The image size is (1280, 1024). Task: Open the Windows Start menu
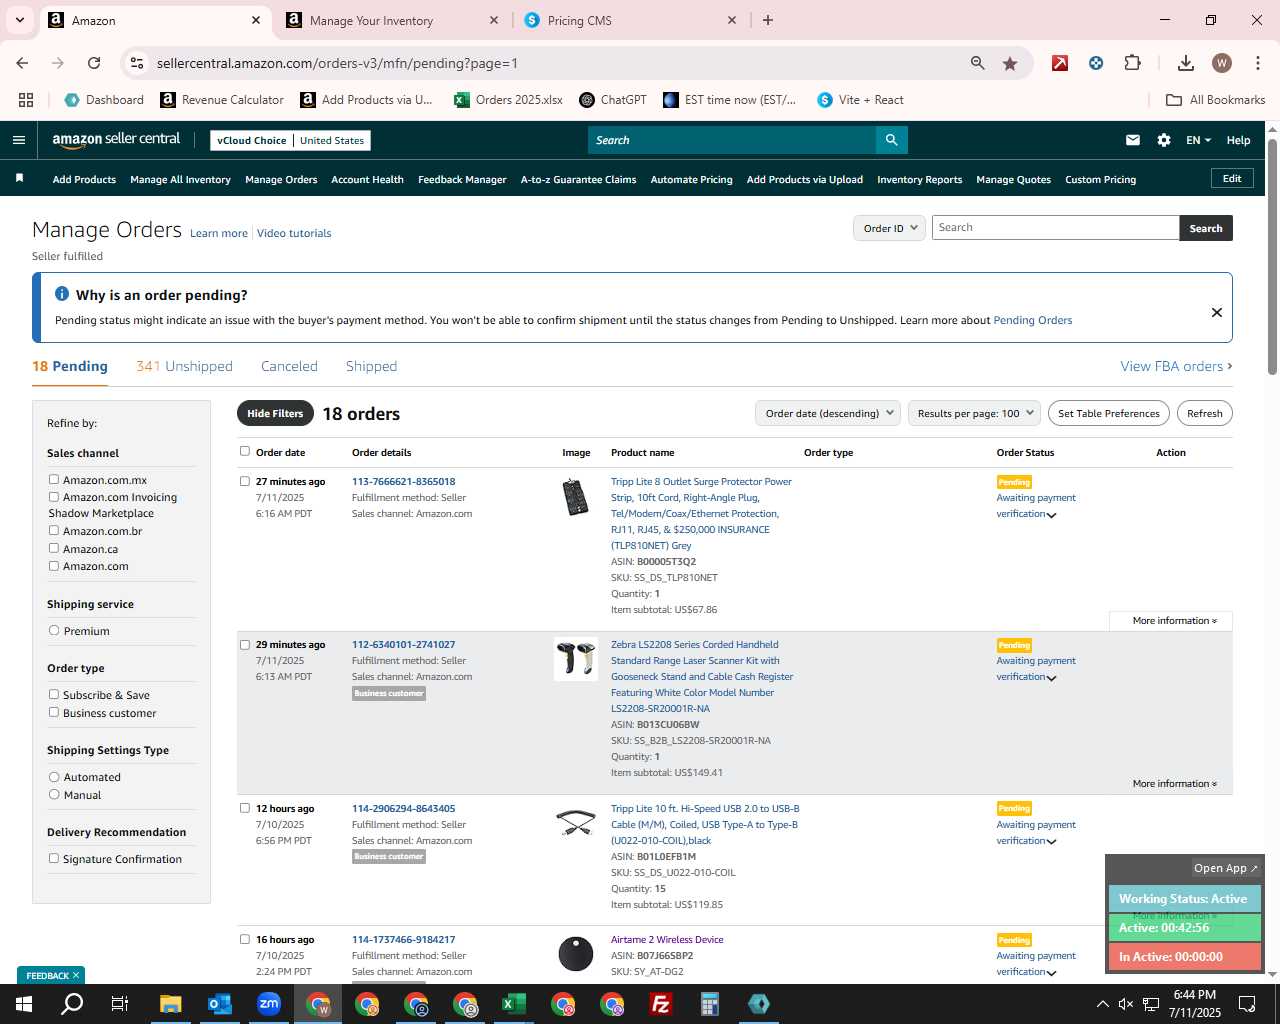click(23, 1004)
